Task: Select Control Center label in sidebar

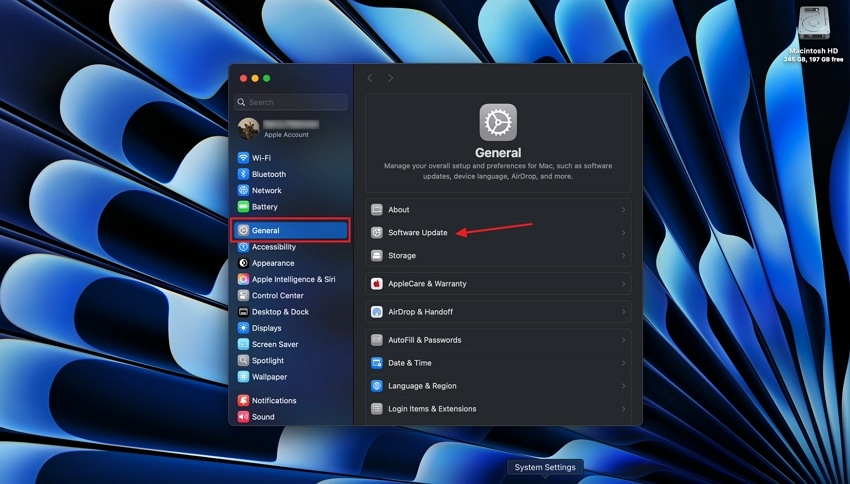Action: [x=278, y=295]
